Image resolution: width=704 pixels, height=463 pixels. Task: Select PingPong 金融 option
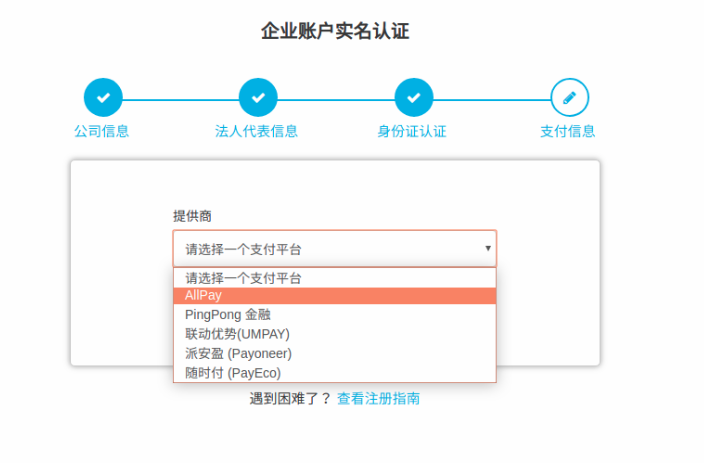pyautogui.click(x=334, y=314)
